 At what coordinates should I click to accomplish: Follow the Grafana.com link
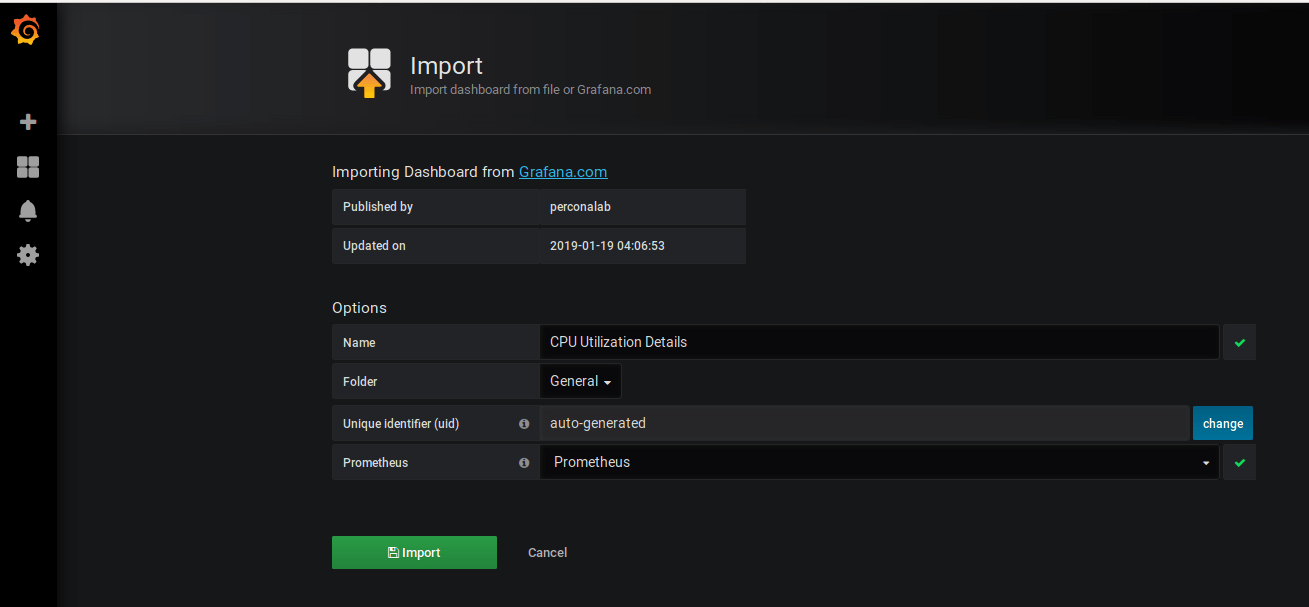point(563,172)
